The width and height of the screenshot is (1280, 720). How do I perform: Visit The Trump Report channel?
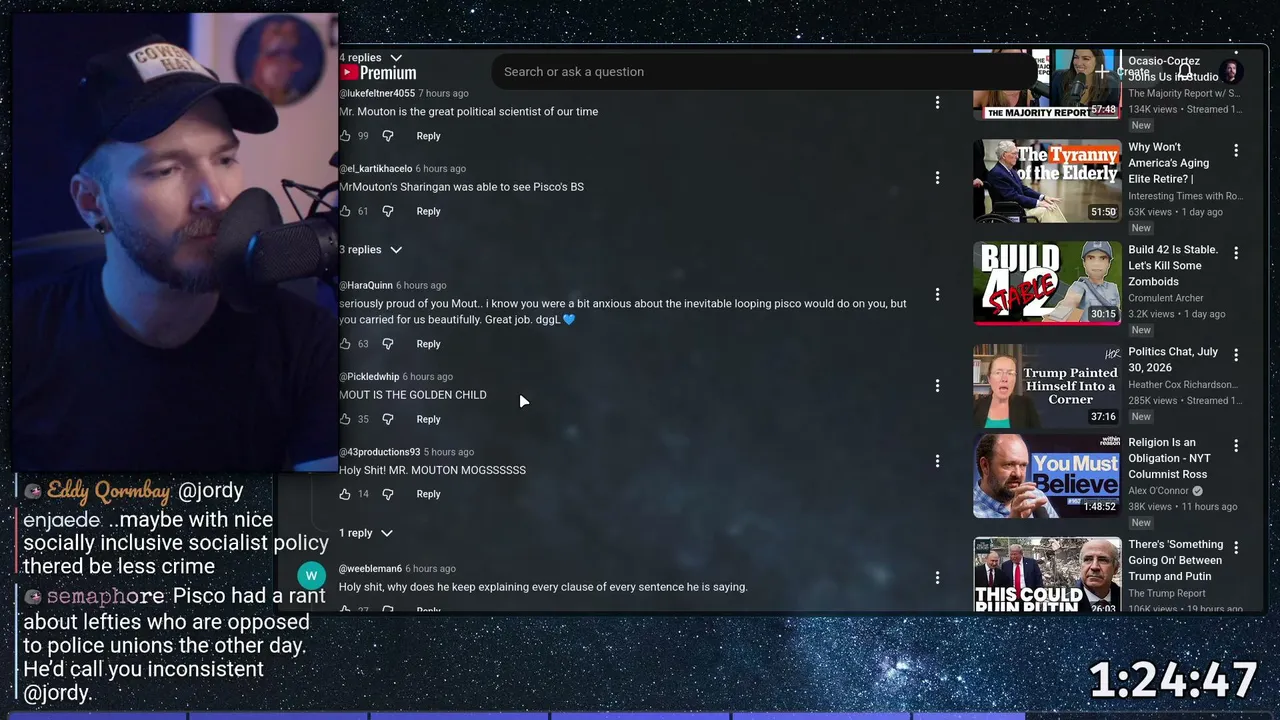[1167, 593]
